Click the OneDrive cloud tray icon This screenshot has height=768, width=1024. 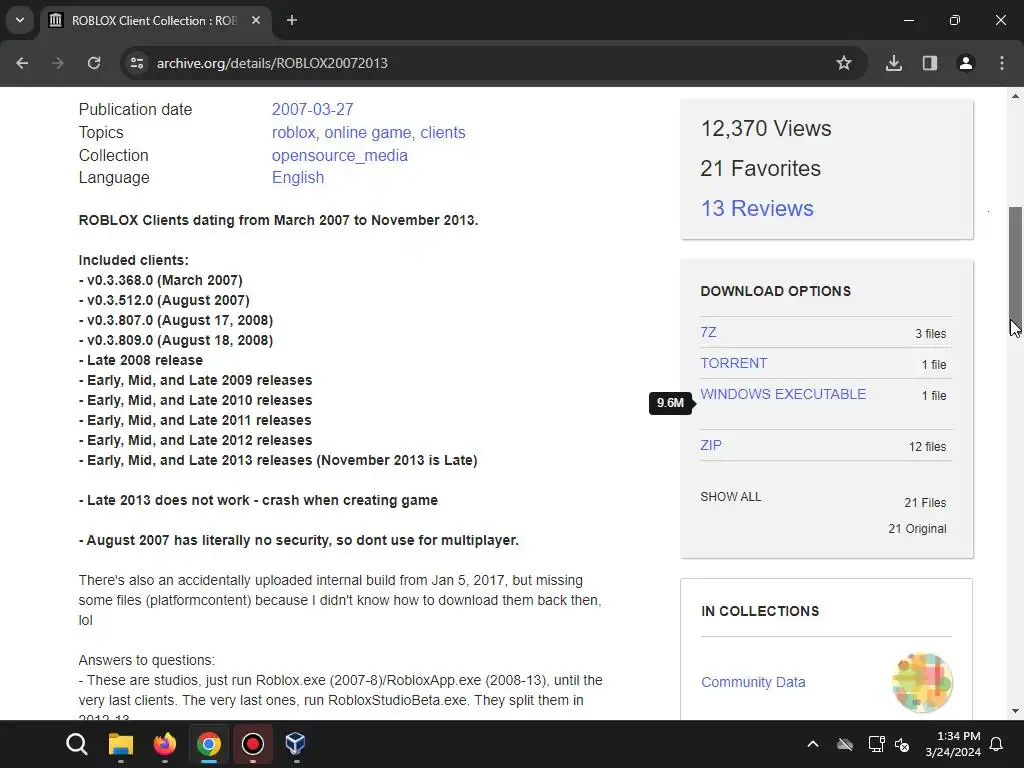coord(845,744)
